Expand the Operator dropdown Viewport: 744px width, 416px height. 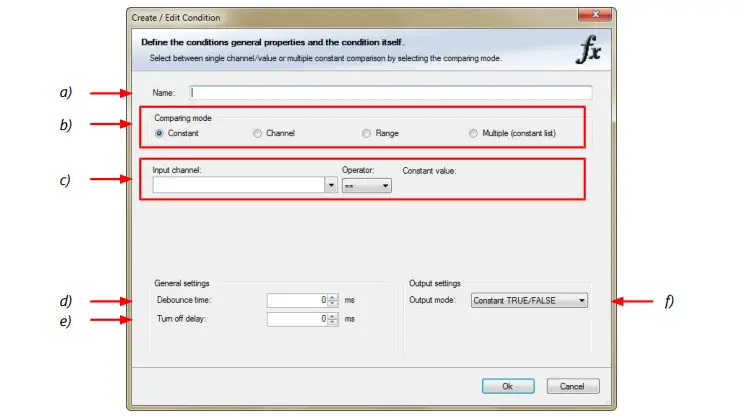(x=367, y=185)
